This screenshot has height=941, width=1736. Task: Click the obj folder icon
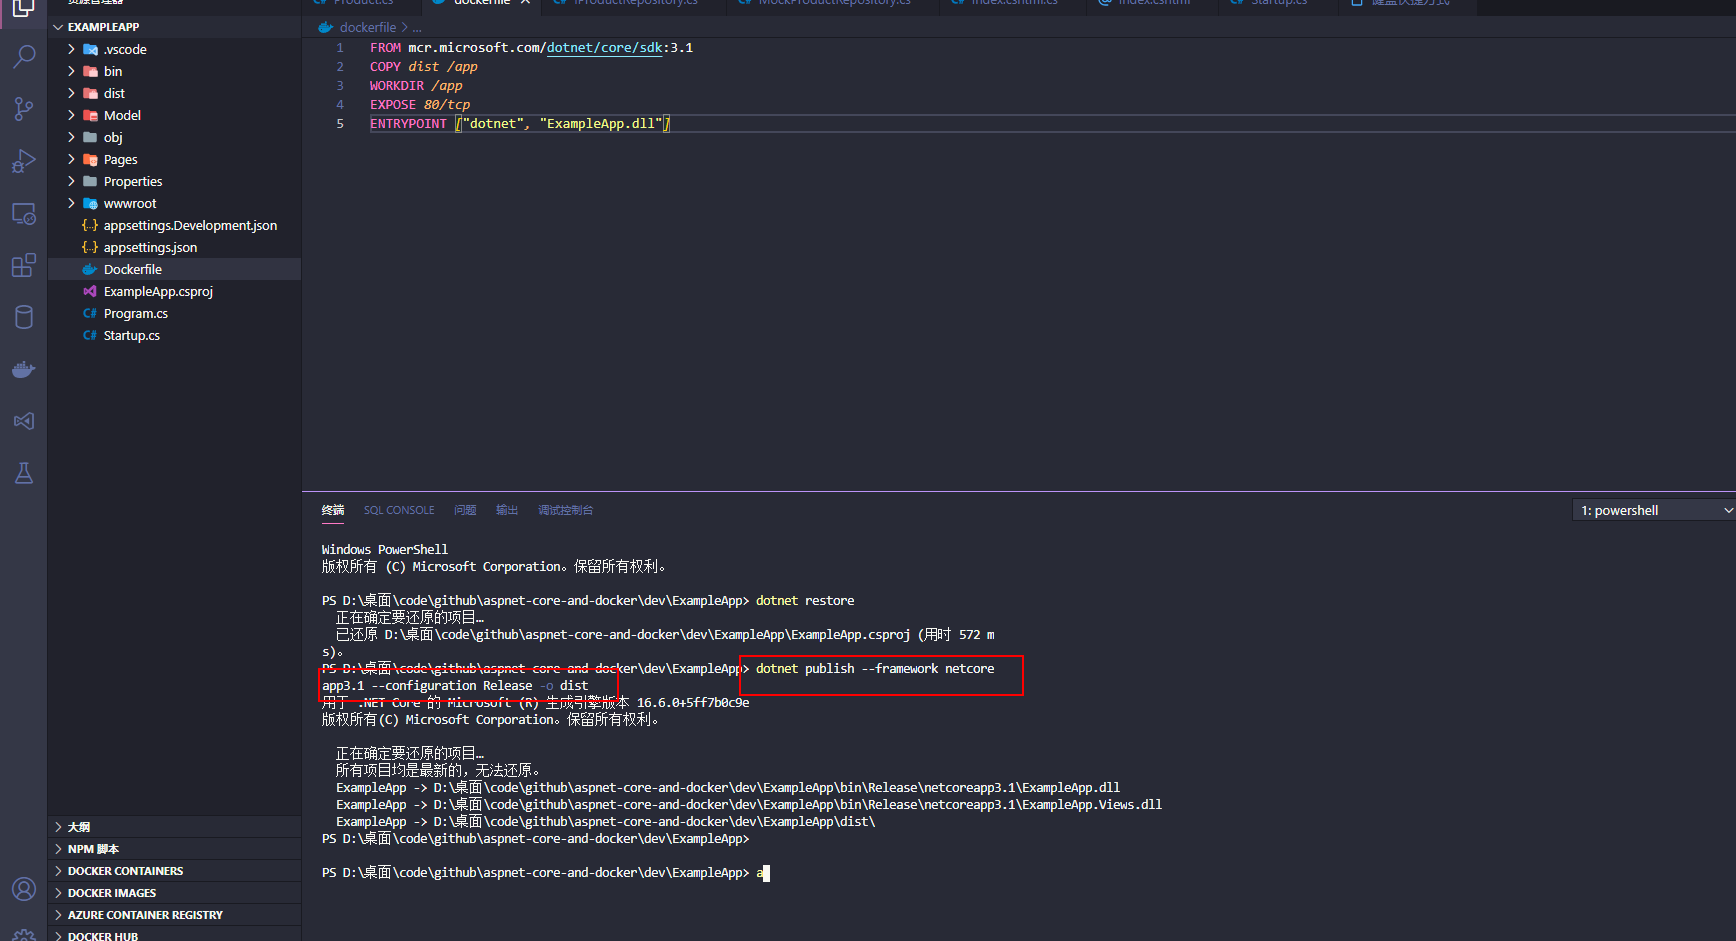[90, 137]
